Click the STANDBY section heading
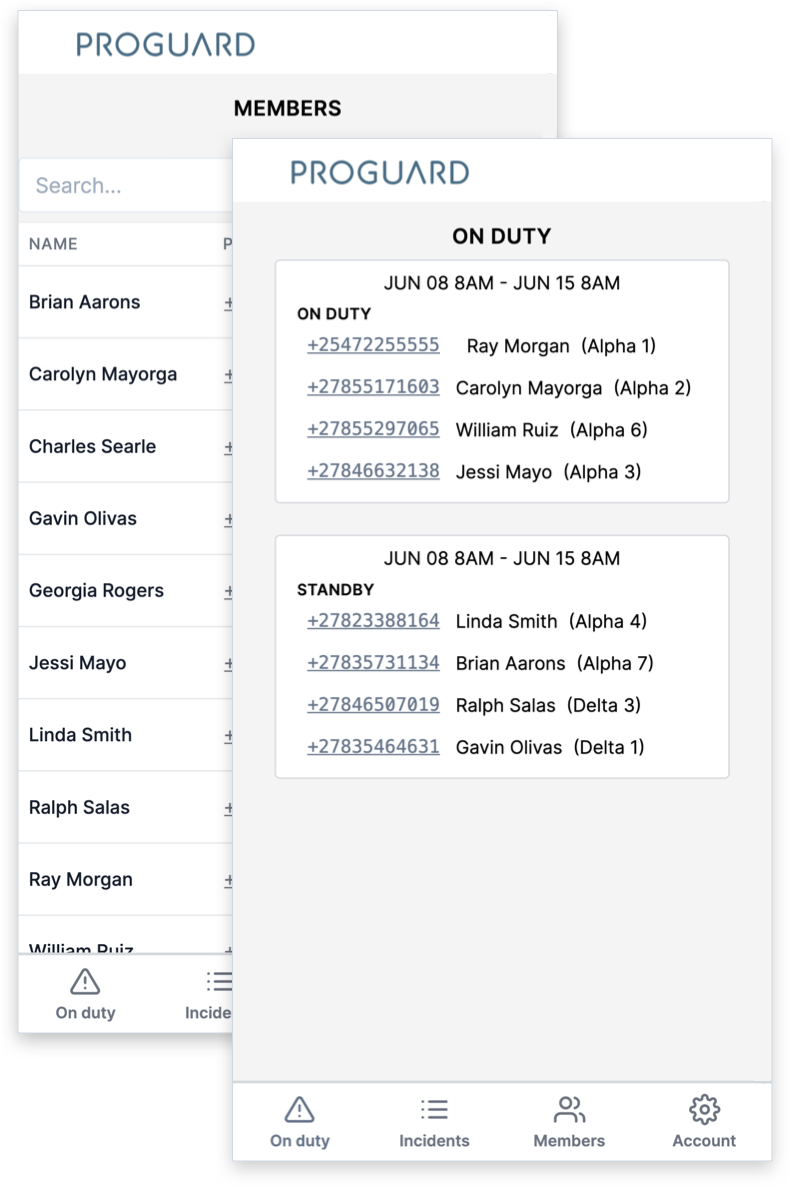The width and height of the screenshot is (790, 1187). click(335, 590)
